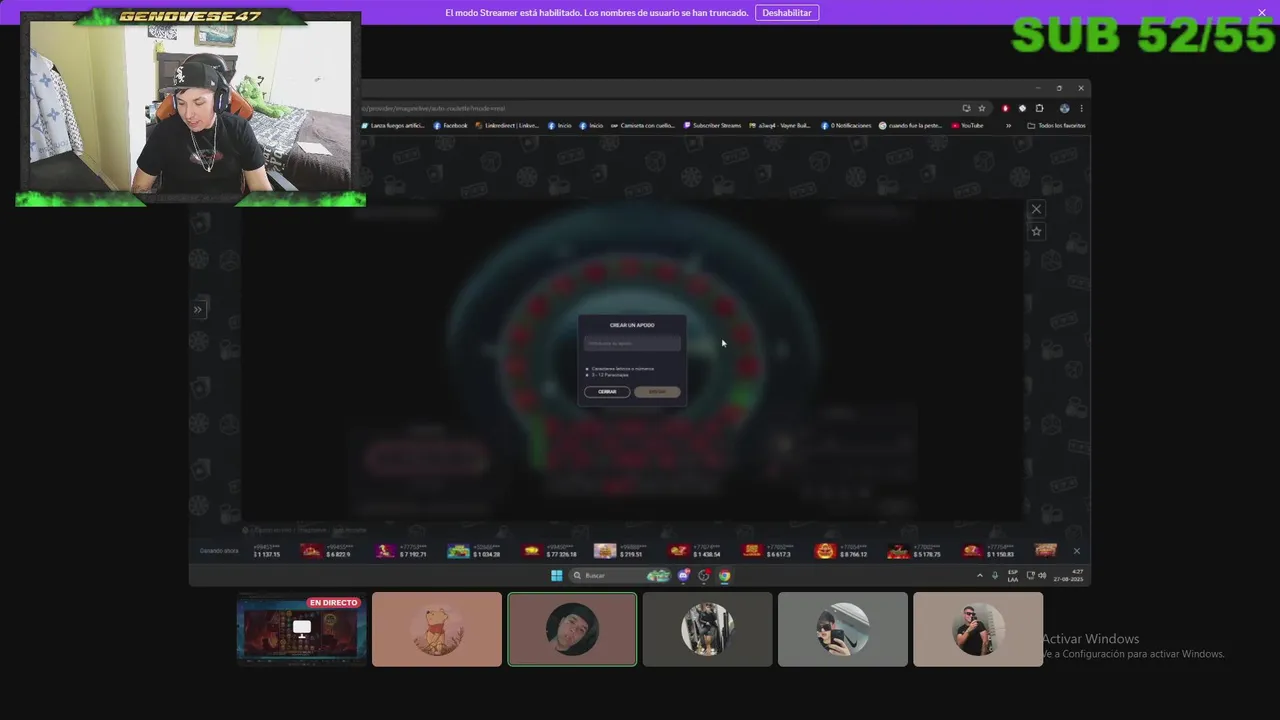Open the Facebook bookmark
Screen dimensions: 1280x720
[x=450, y=126]
